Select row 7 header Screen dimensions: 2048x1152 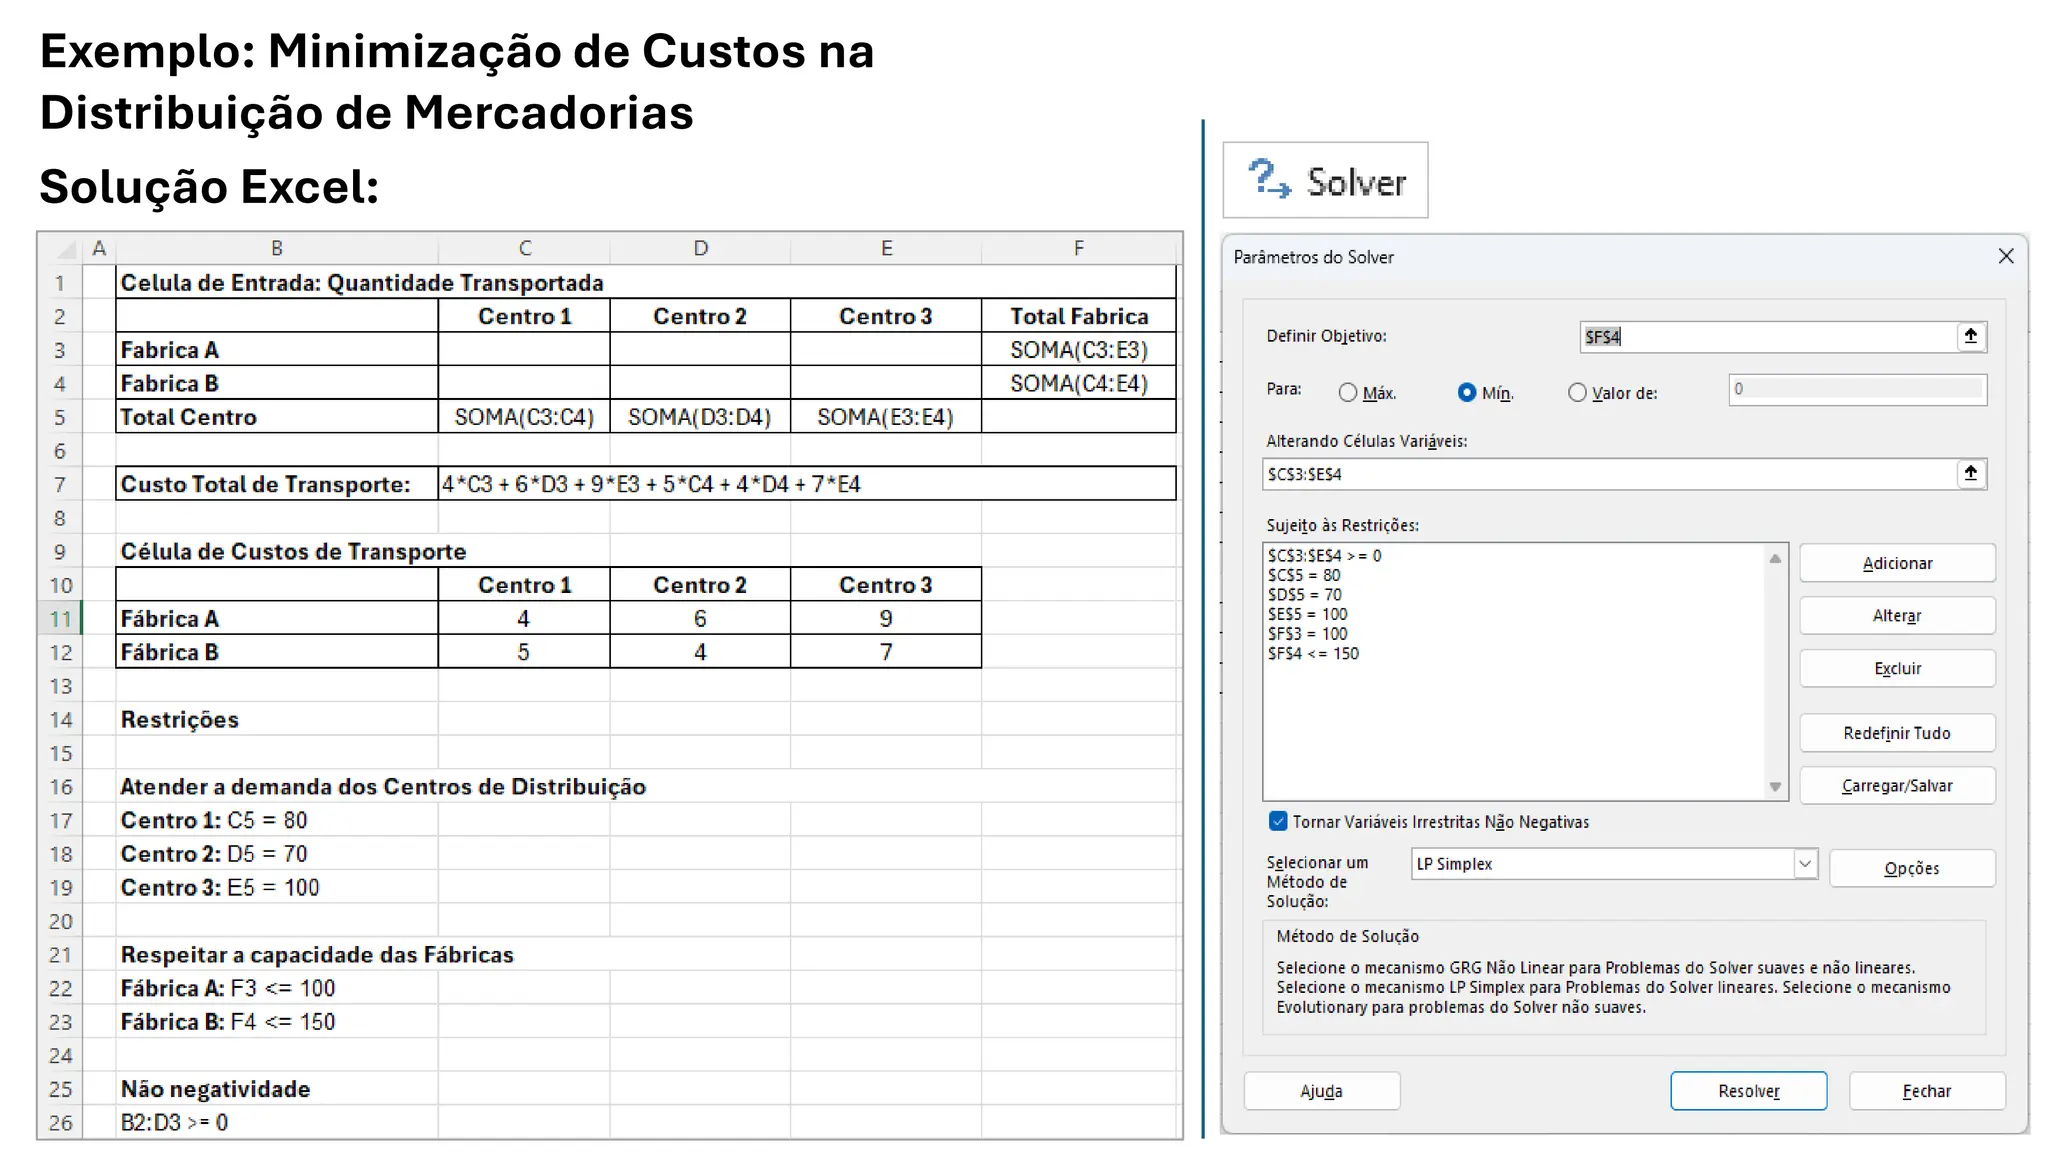tap(61, 484)
